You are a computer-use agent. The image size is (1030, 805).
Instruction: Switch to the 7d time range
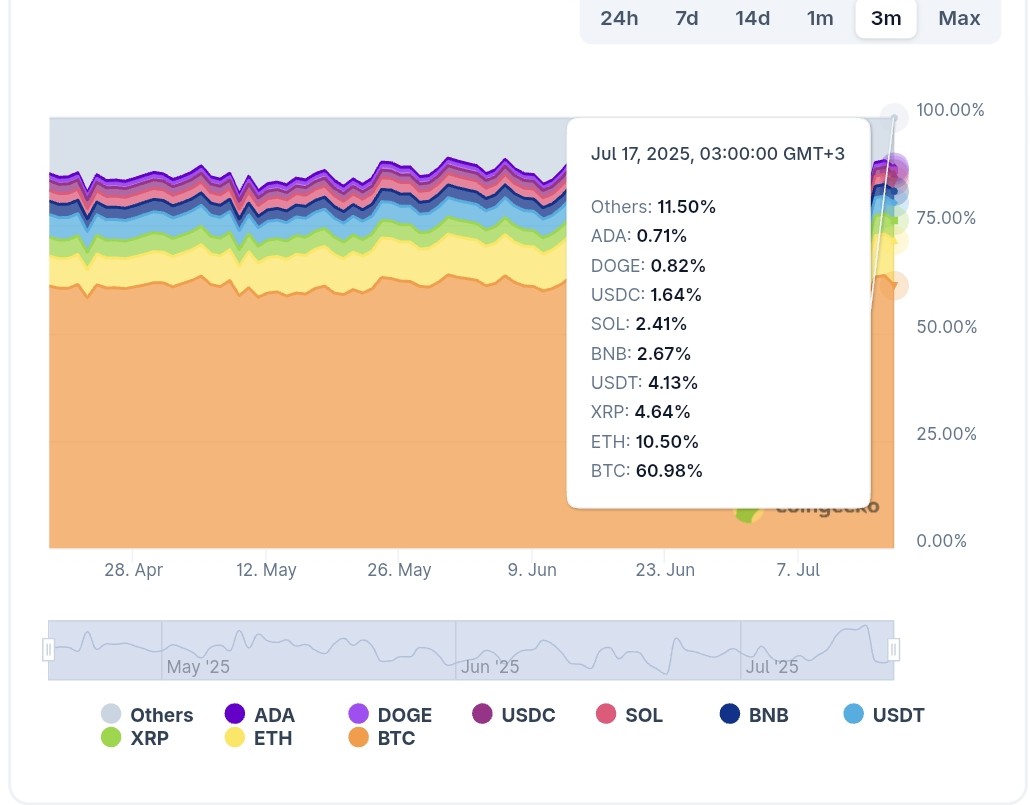[686, 18]
